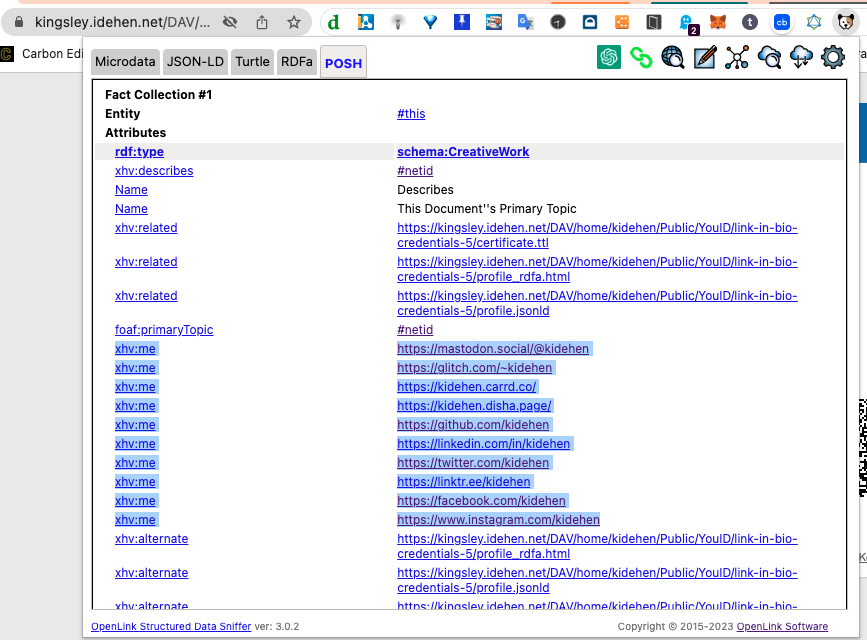
Task: Open the linktr.ee/kidehen link
Action: [x=463, y=482]
